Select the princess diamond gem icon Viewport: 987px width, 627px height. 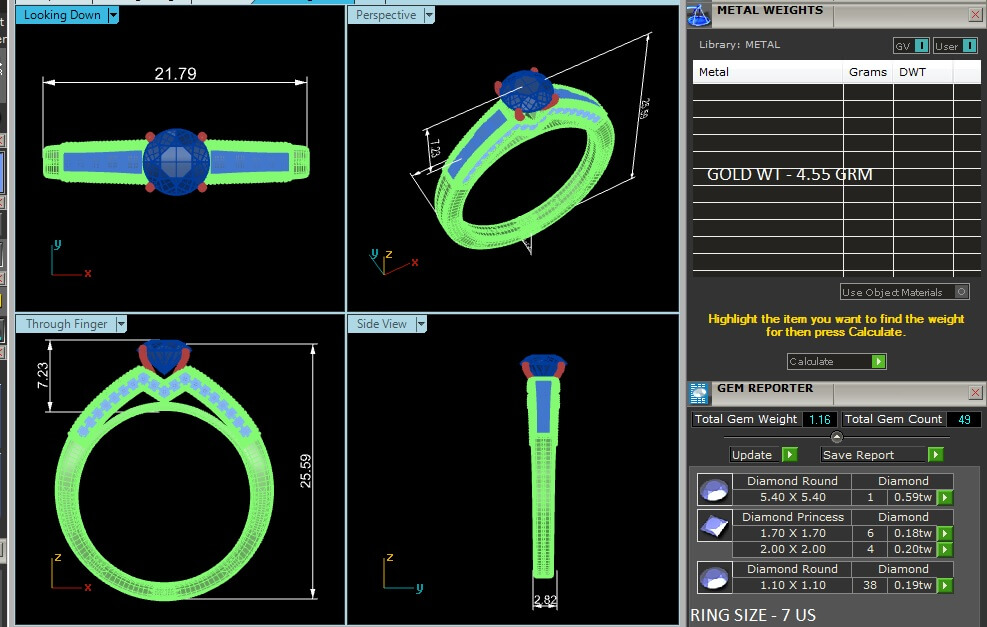[x=712, y=526]
